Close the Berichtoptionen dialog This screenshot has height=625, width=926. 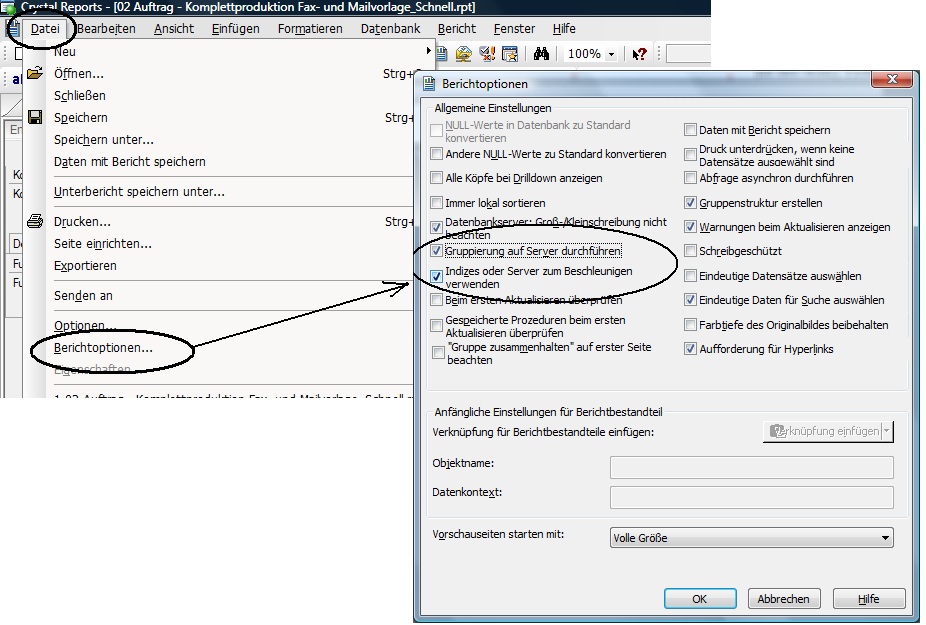[x=892, y=79]
